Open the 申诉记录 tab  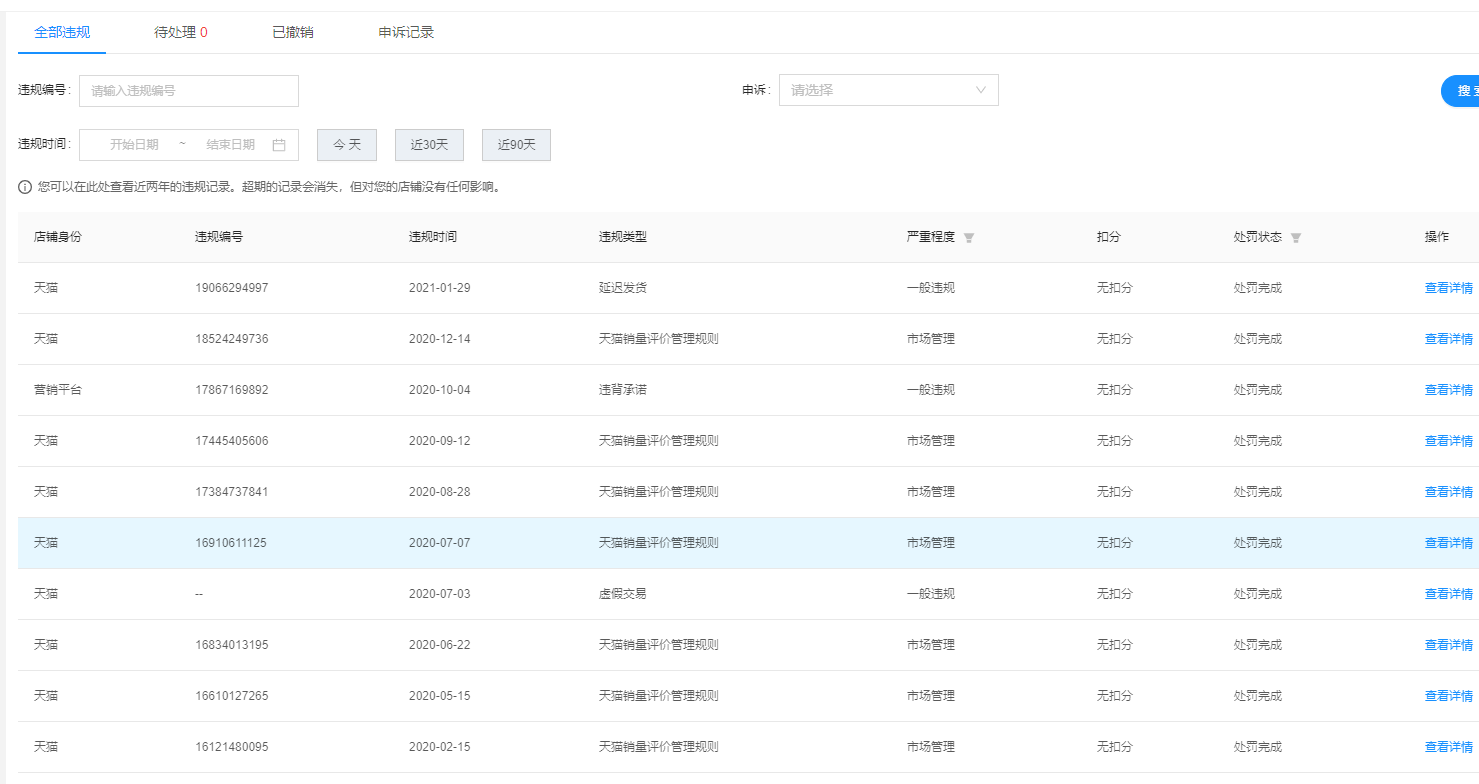406,32
